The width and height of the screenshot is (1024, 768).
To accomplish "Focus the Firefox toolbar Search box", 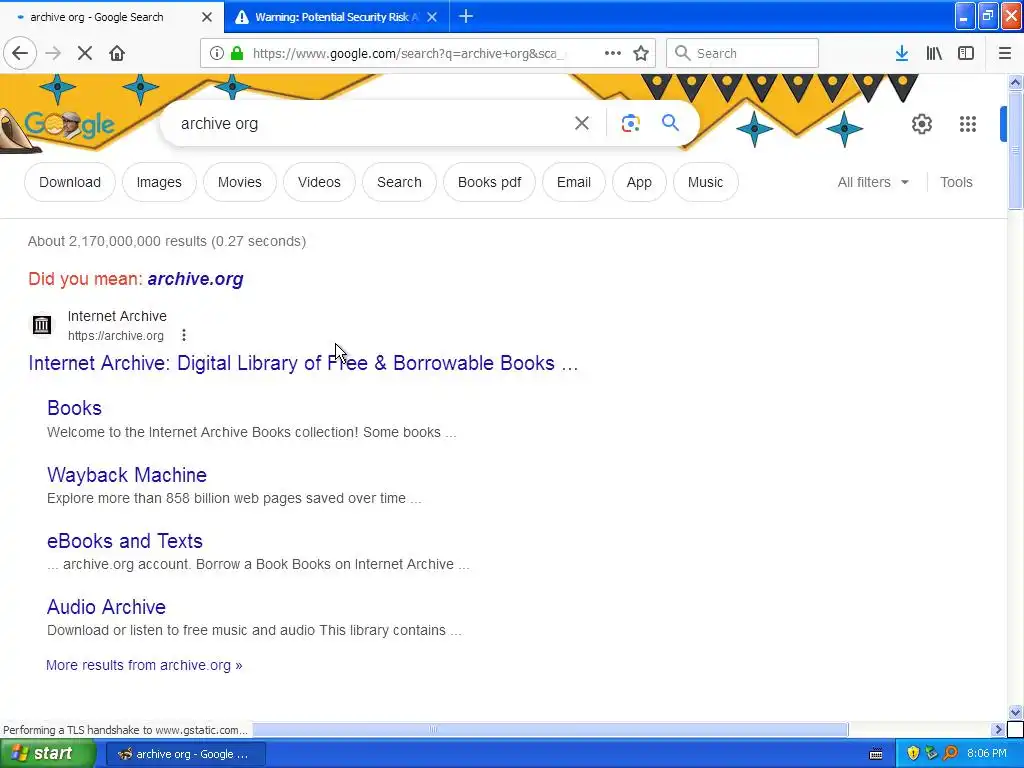I will pos(743,53).
